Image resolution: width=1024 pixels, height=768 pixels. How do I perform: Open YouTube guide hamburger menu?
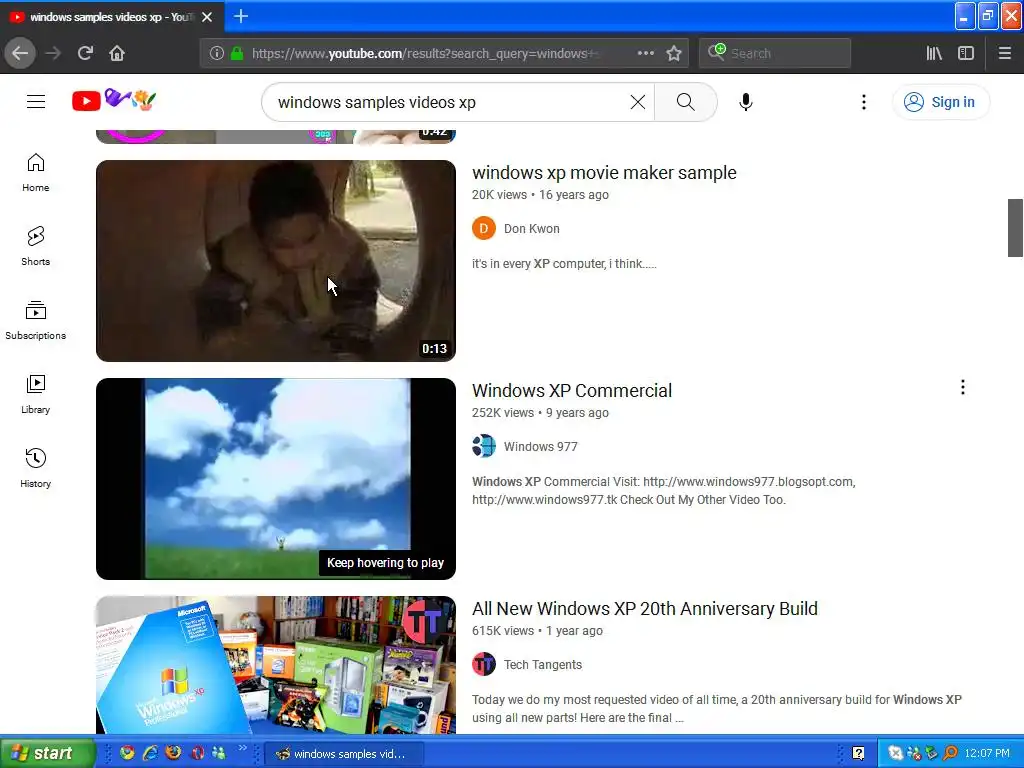pyautogui.click(x=36, y=102)
